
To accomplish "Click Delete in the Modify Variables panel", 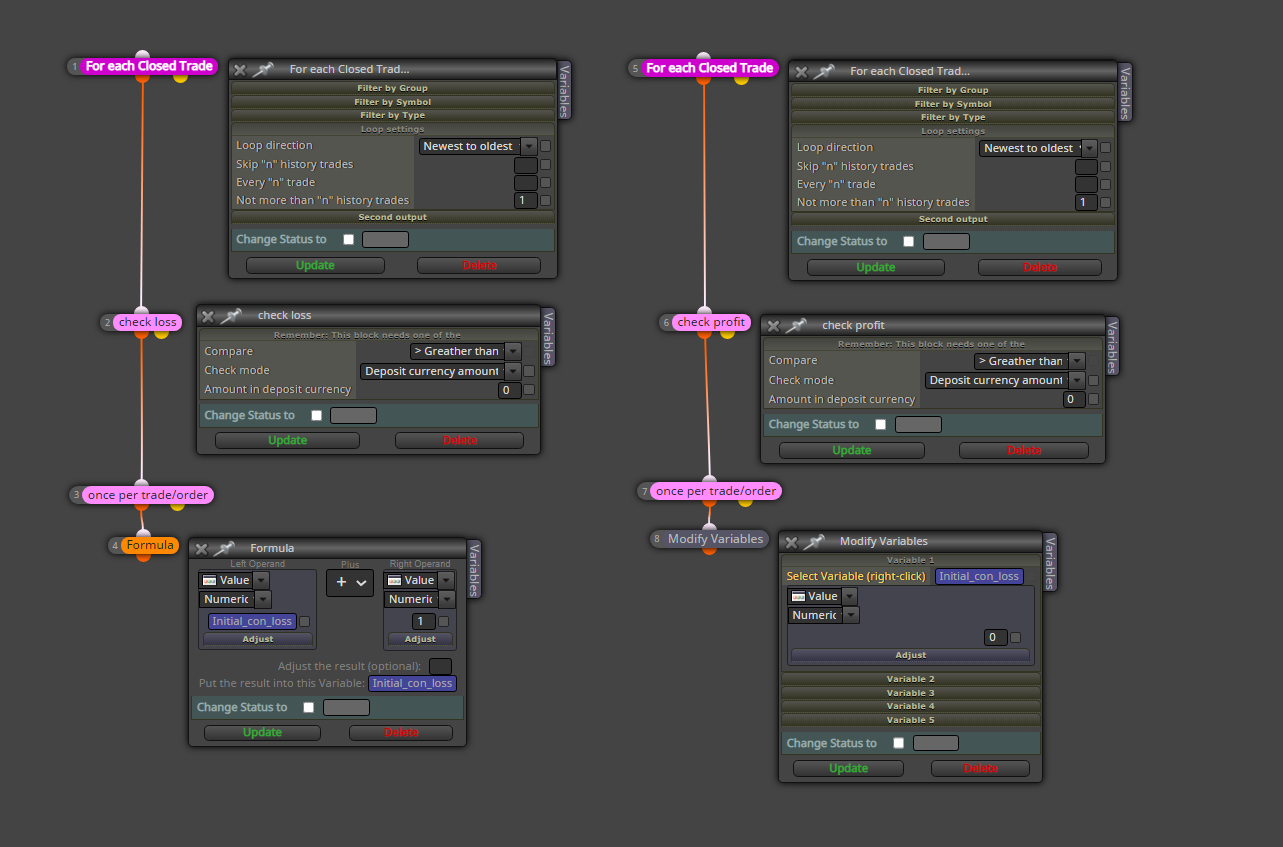I will [980, 768].
